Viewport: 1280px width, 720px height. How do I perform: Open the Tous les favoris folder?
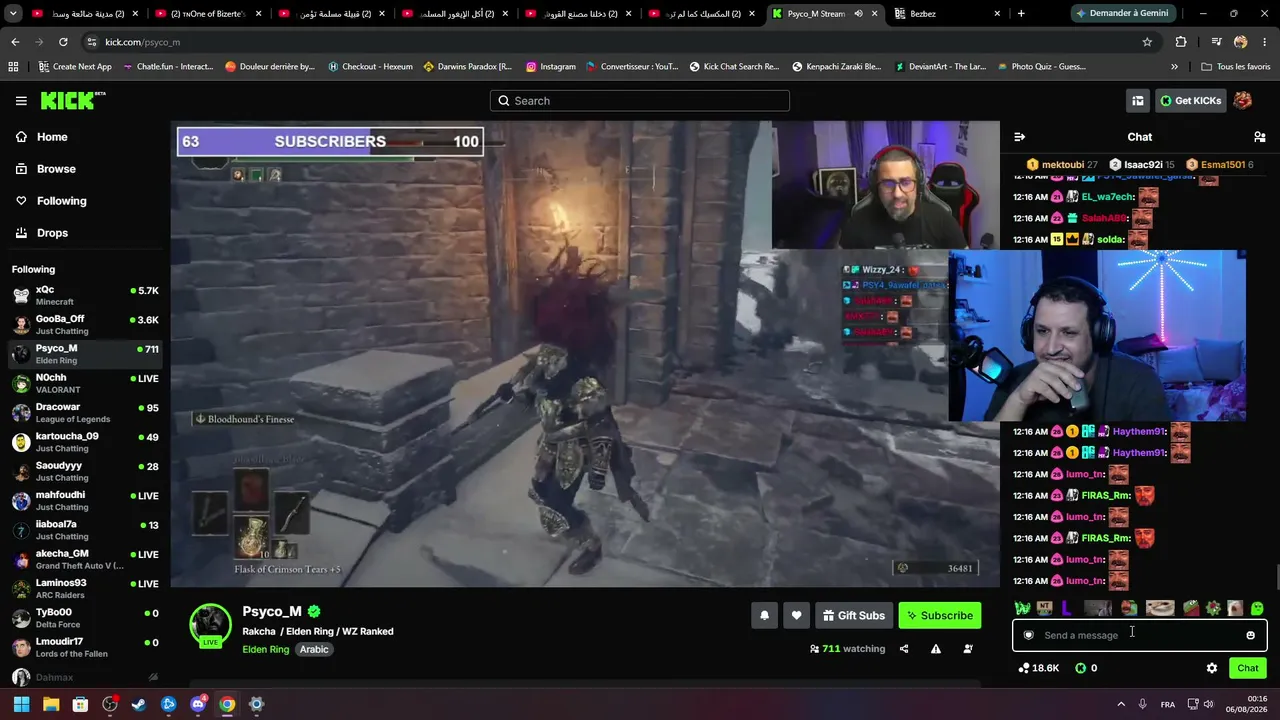pyautogui.click(x=1235, y=67)
